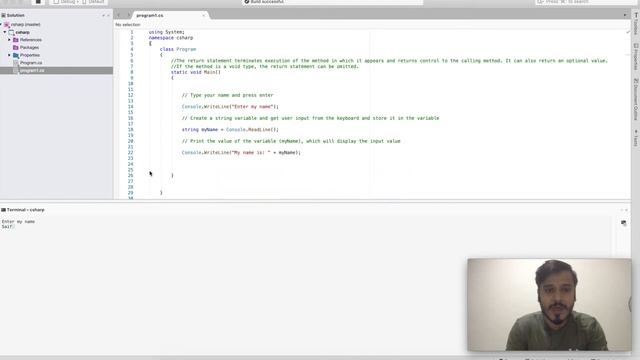Click the Packages folder icon
The image size is (640, 360).
click(x=16, y=47)
